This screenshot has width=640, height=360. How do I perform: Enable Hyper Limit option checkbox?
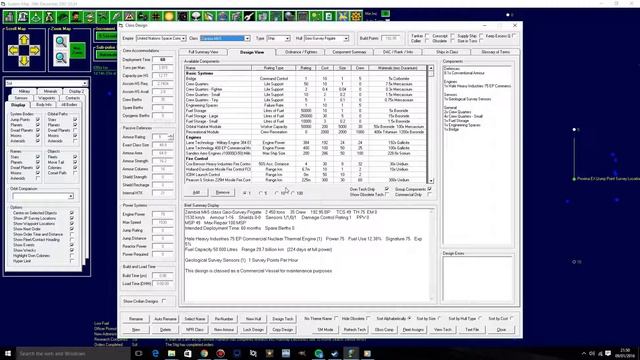click(x=72, y=261)
